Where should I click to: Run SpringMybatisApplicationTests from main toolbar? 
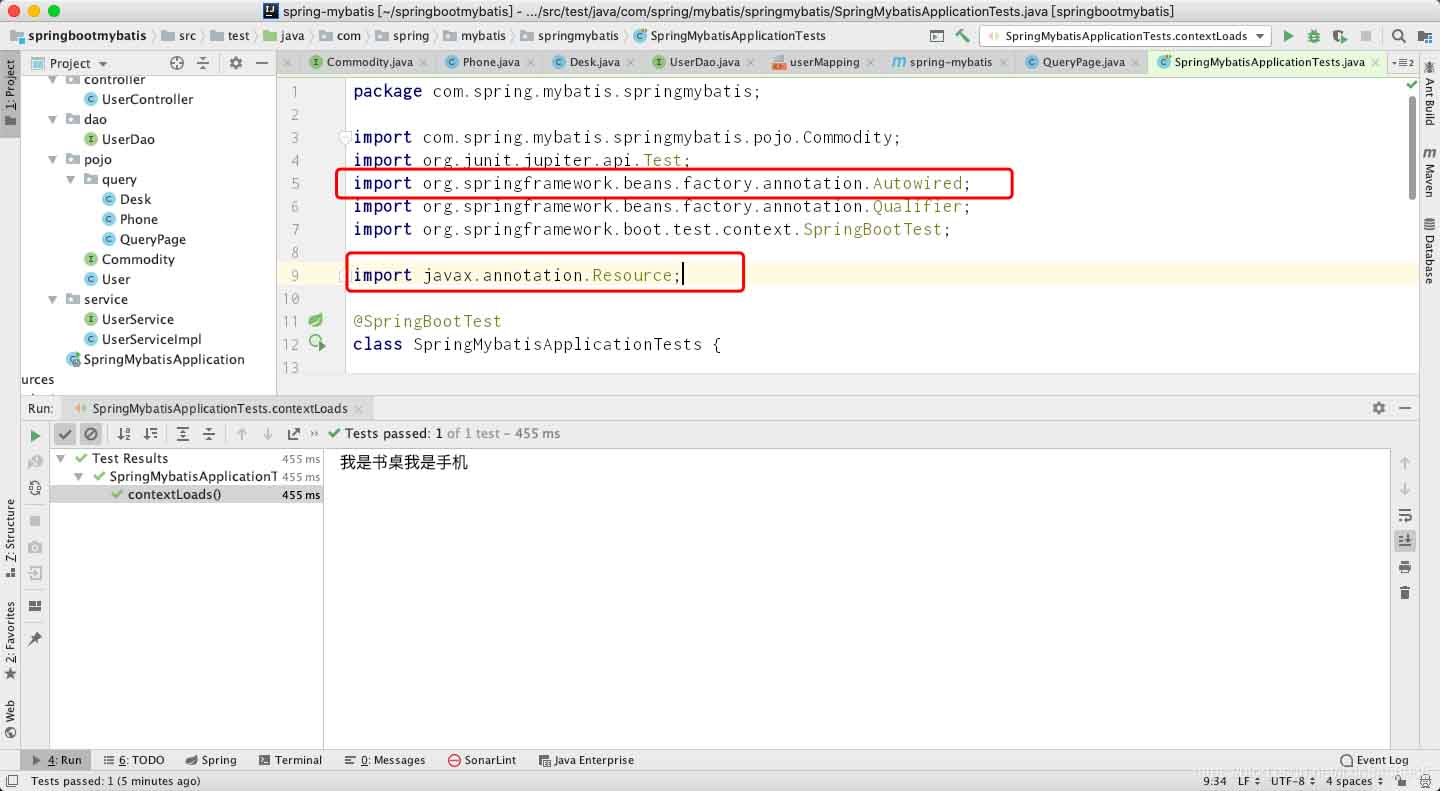pos(1288,36)
